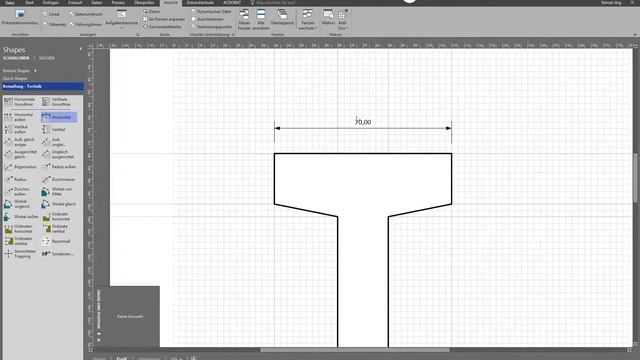Switch to the ACROBAT ribbon tab
The width and height of the screenshot is (640, 360).
coord(232,2)
